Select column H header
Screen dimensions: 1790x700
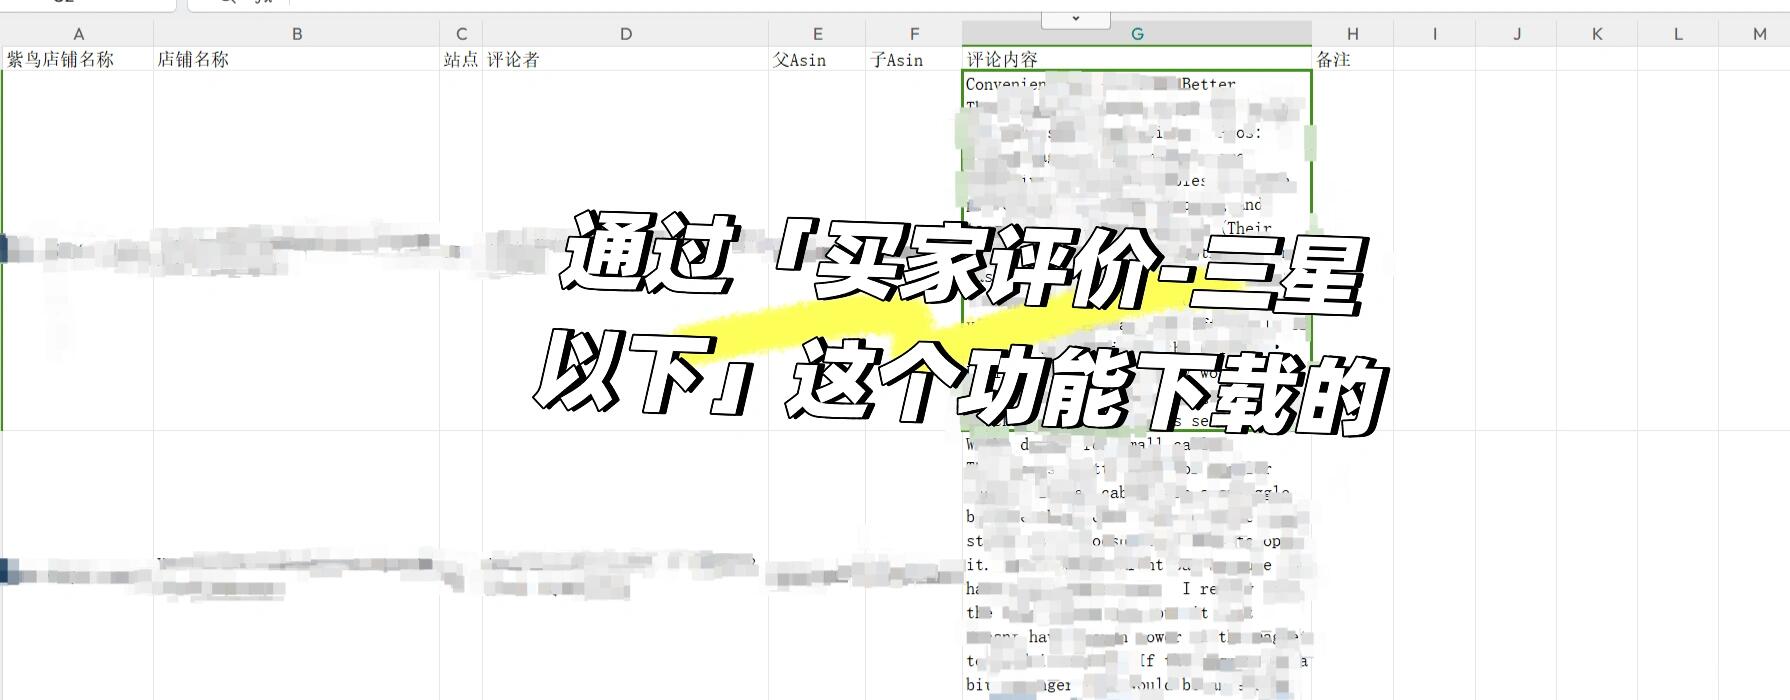coord(1352,34)
